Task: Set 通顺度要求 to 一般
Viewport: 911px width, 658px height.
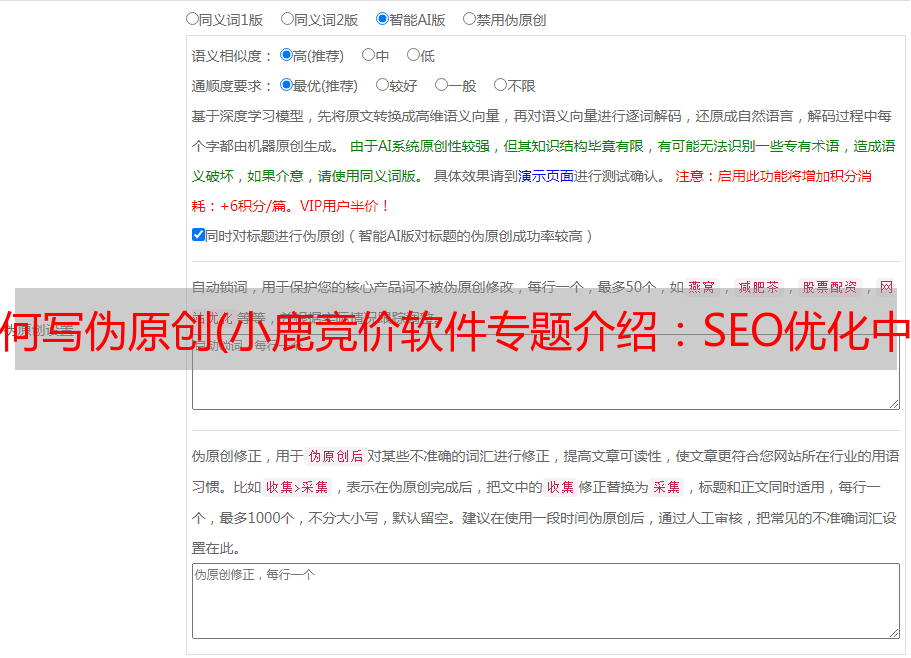Action: (442, 85)
